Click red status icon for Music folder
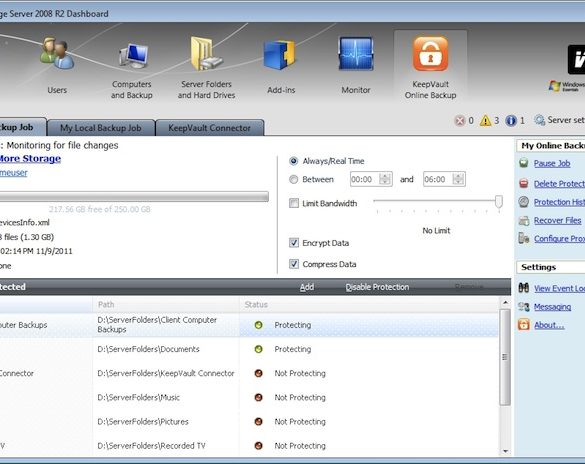The height and width of the screenshot is (464, 585). pyautogui.click(x=258, y=397)
